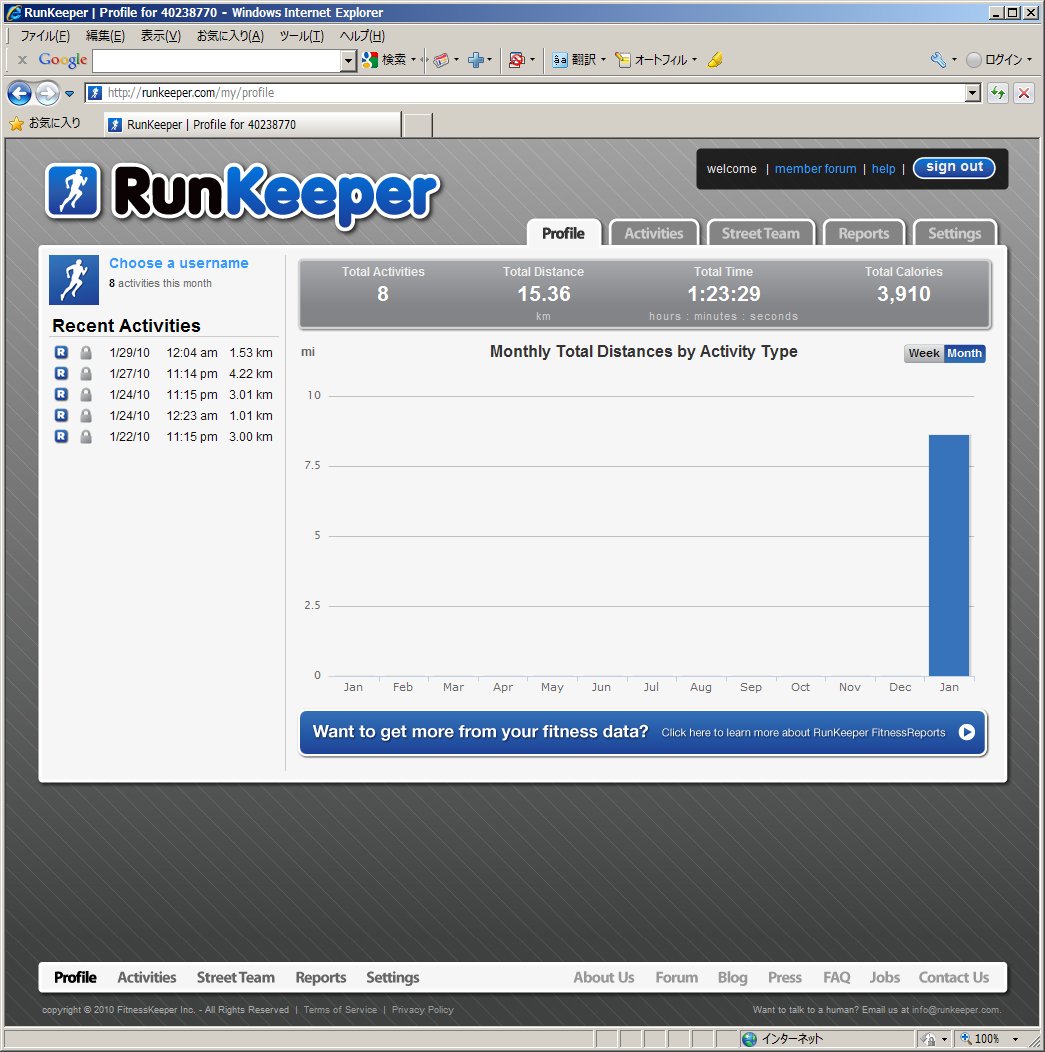
Task: Switch to the Reports tab
Action: [x=863, y=233]
